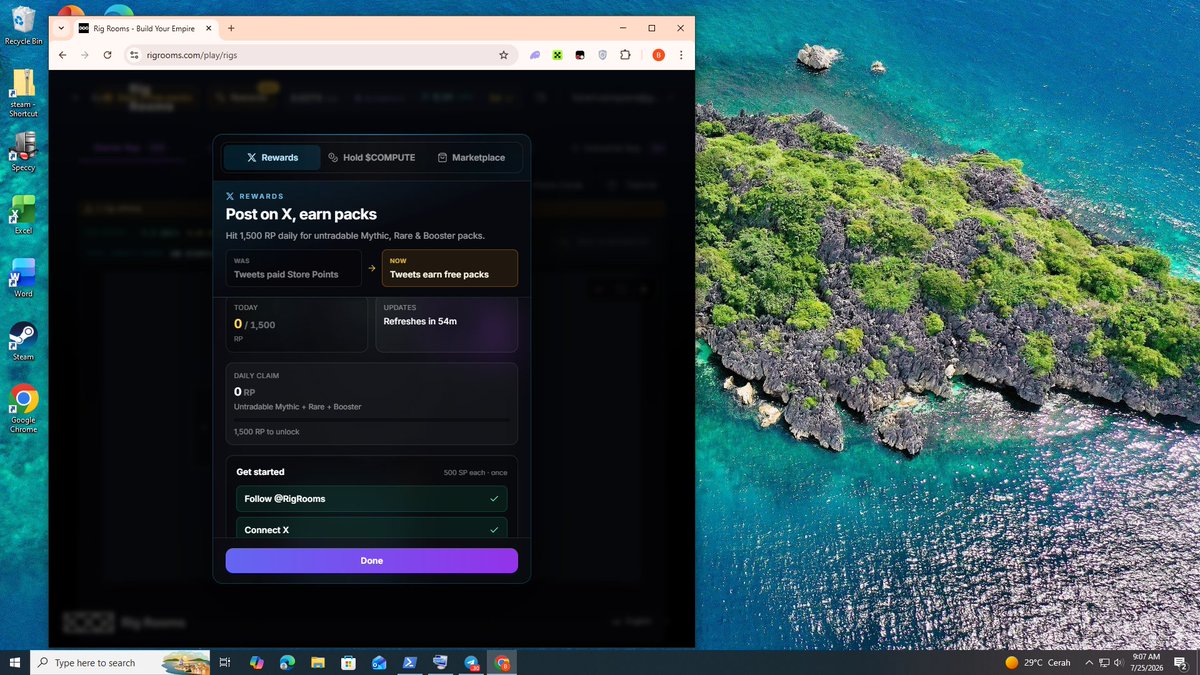Click the site info icon in address bar
The width and height of the screenshot is (1200, 675).
coord(134,55)
